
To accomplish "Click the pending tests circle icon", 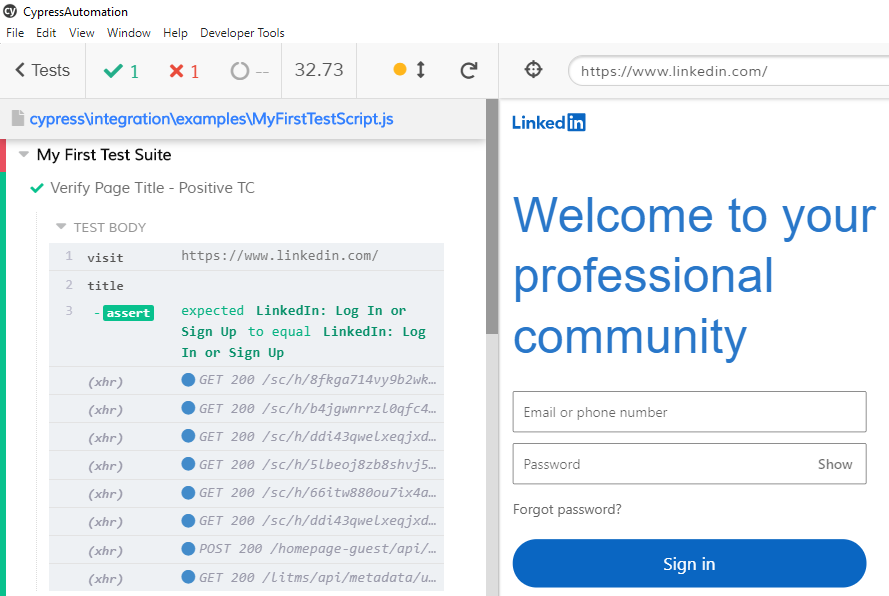I will 239,71.
